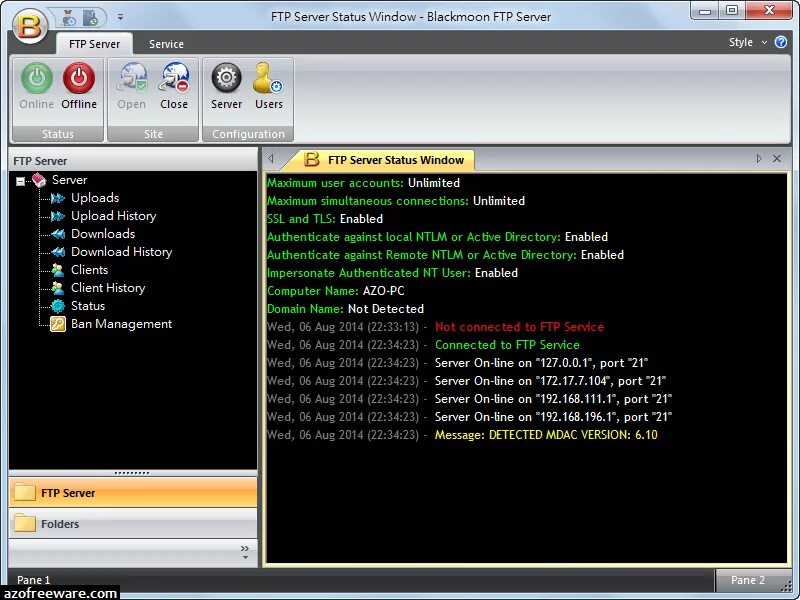Click the Domain Name Not Detected line

(x=345, y=309)
